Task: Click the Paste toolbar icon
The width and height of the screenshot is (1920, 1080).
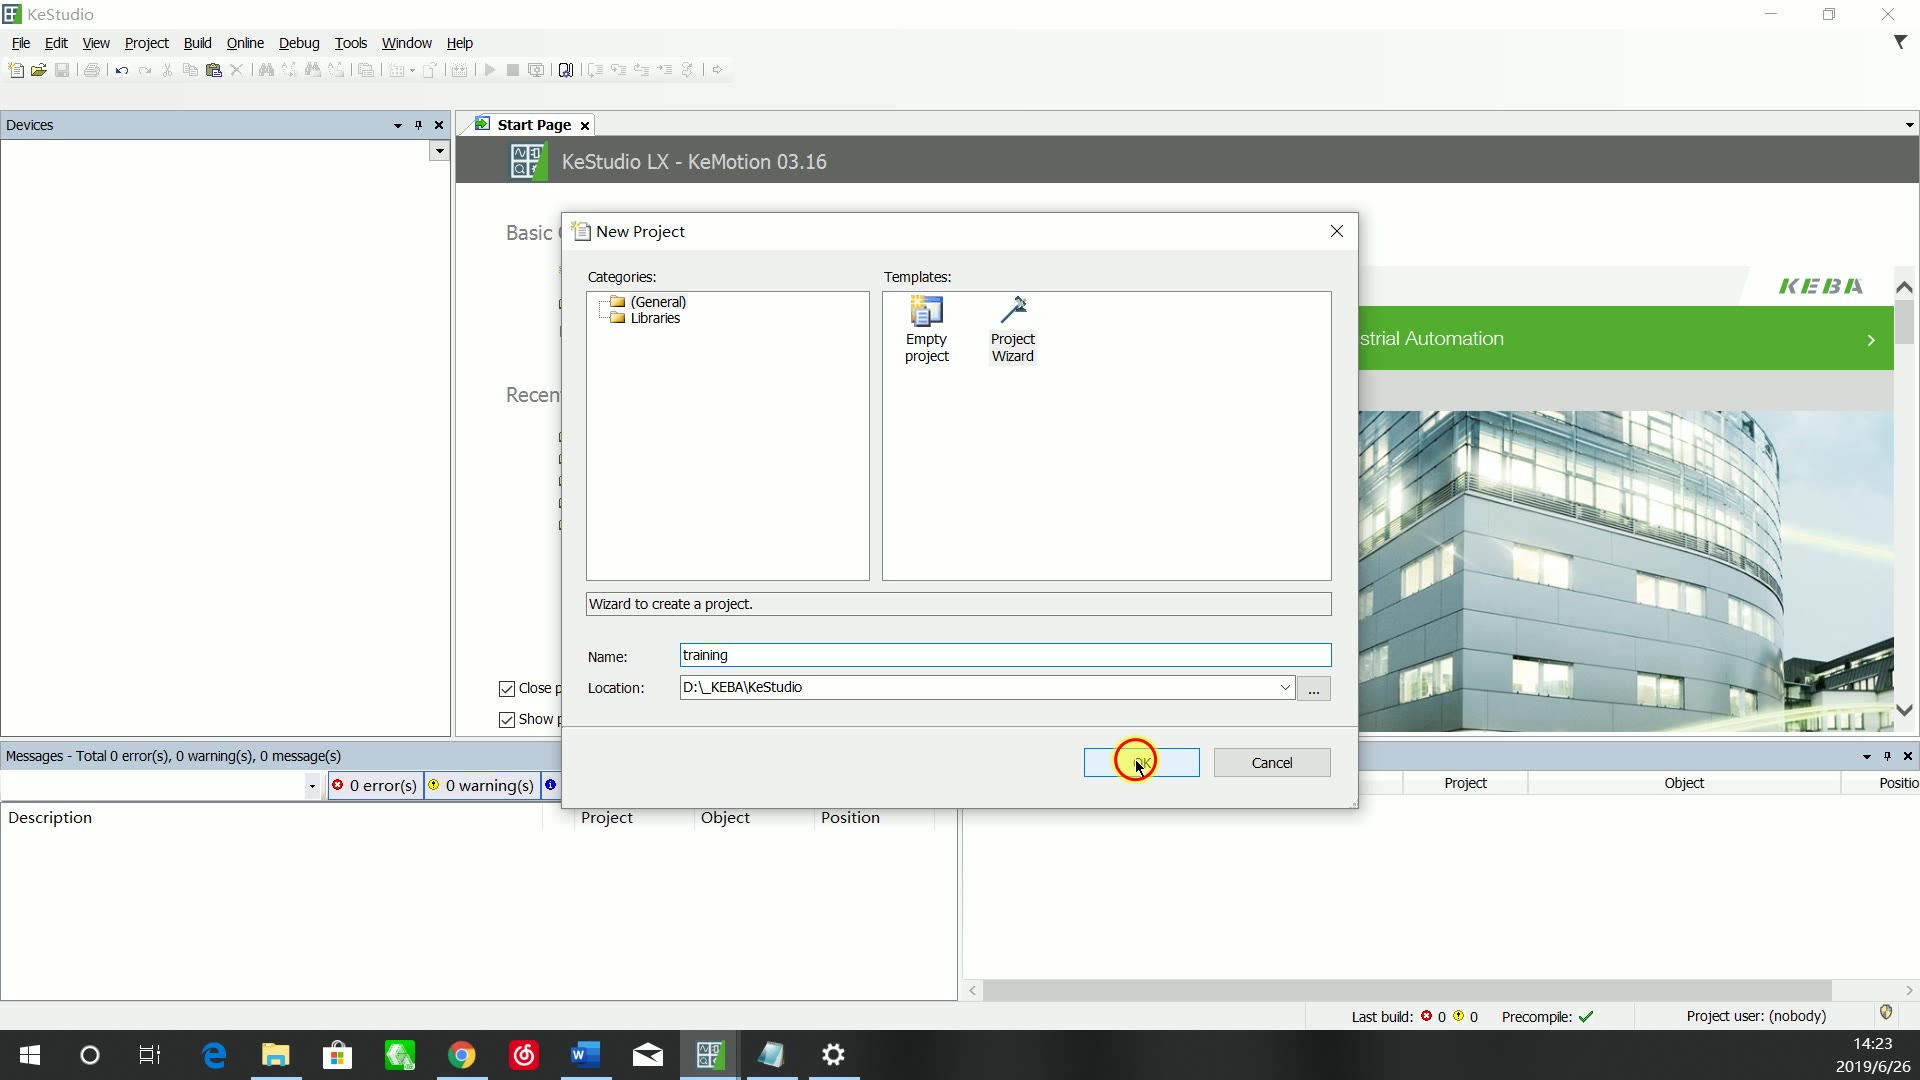Action: (213, 70)
